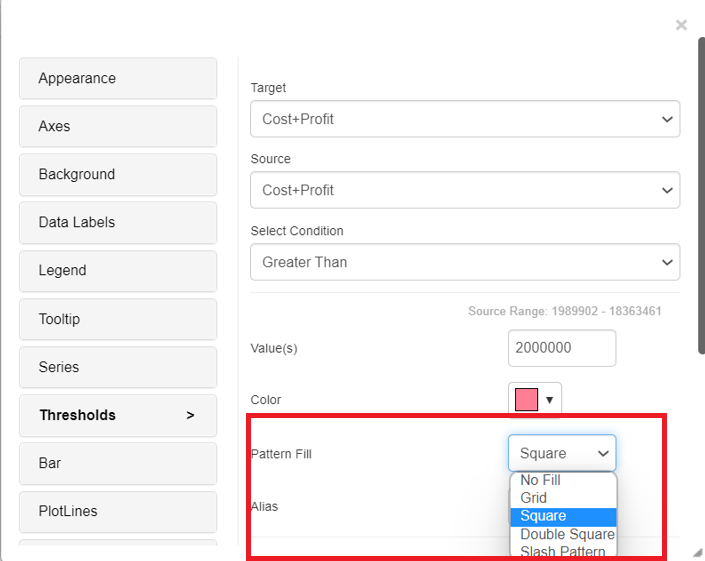Close the settings dialog with X
The image size is (705, 561).
[x=681, y=25]
